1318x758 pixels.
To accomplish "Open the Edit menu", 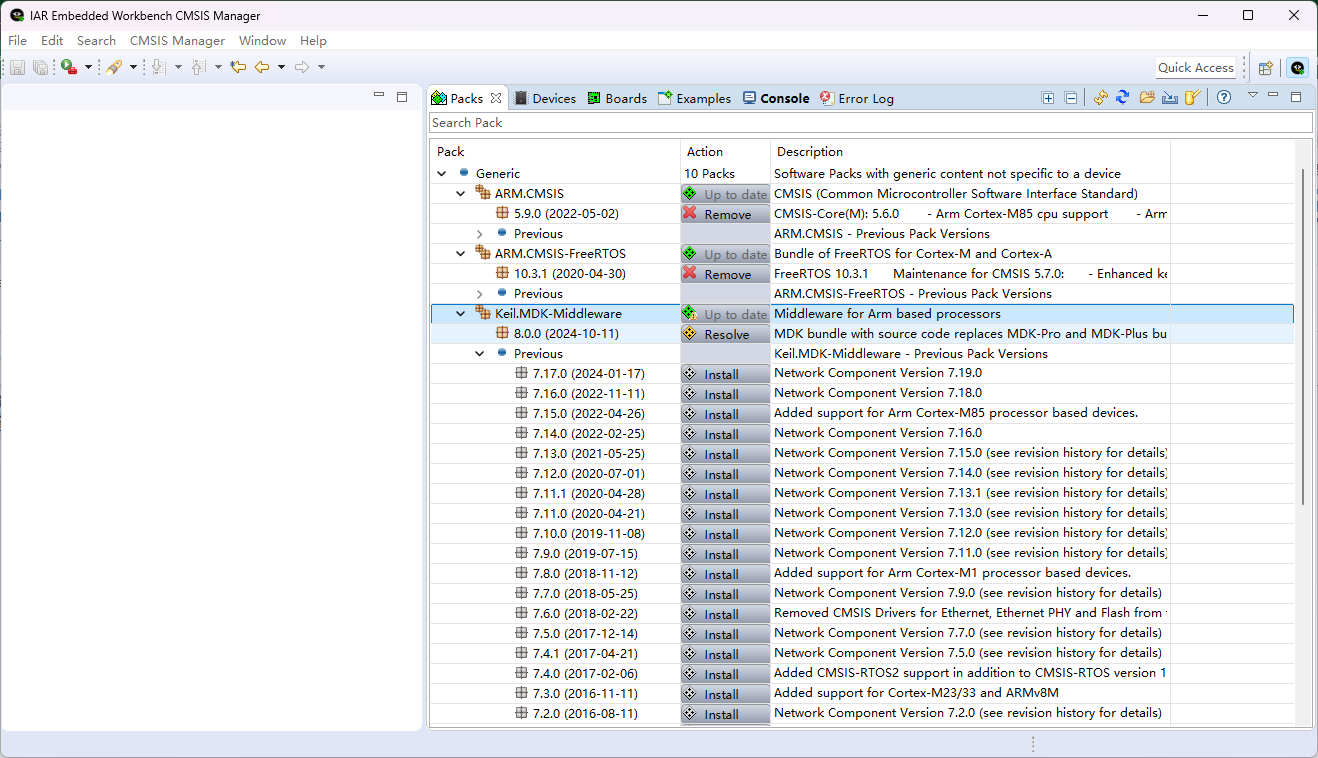I will pos(52,41).
